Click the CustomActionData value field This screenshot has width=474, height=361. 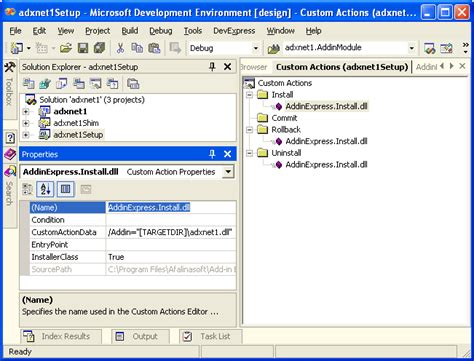click(x=171, y=232)
